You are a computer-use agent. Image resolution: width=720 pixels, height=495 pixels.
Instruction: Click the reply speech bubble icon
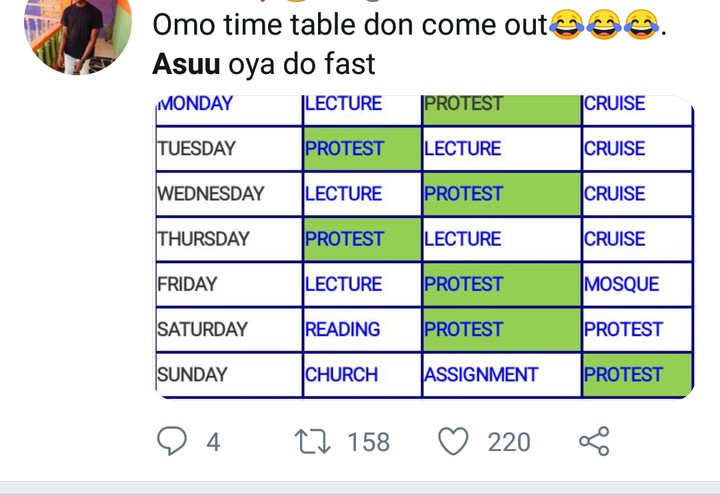[x=174, y=442]
